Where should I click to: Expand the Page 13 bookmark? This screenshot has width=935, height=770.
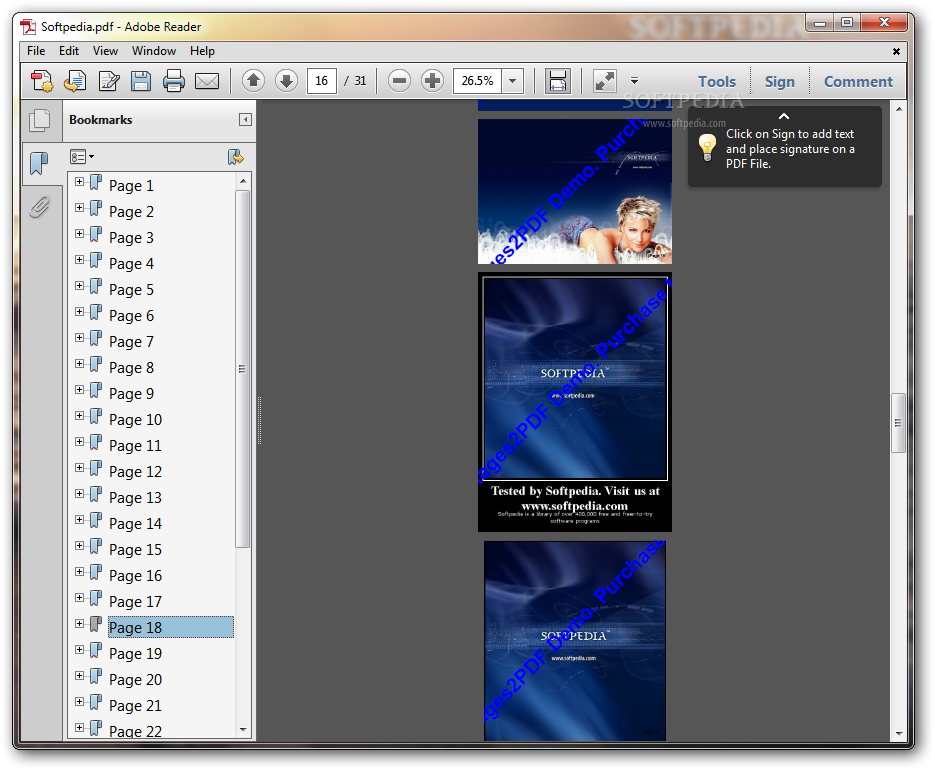[79, 494]
